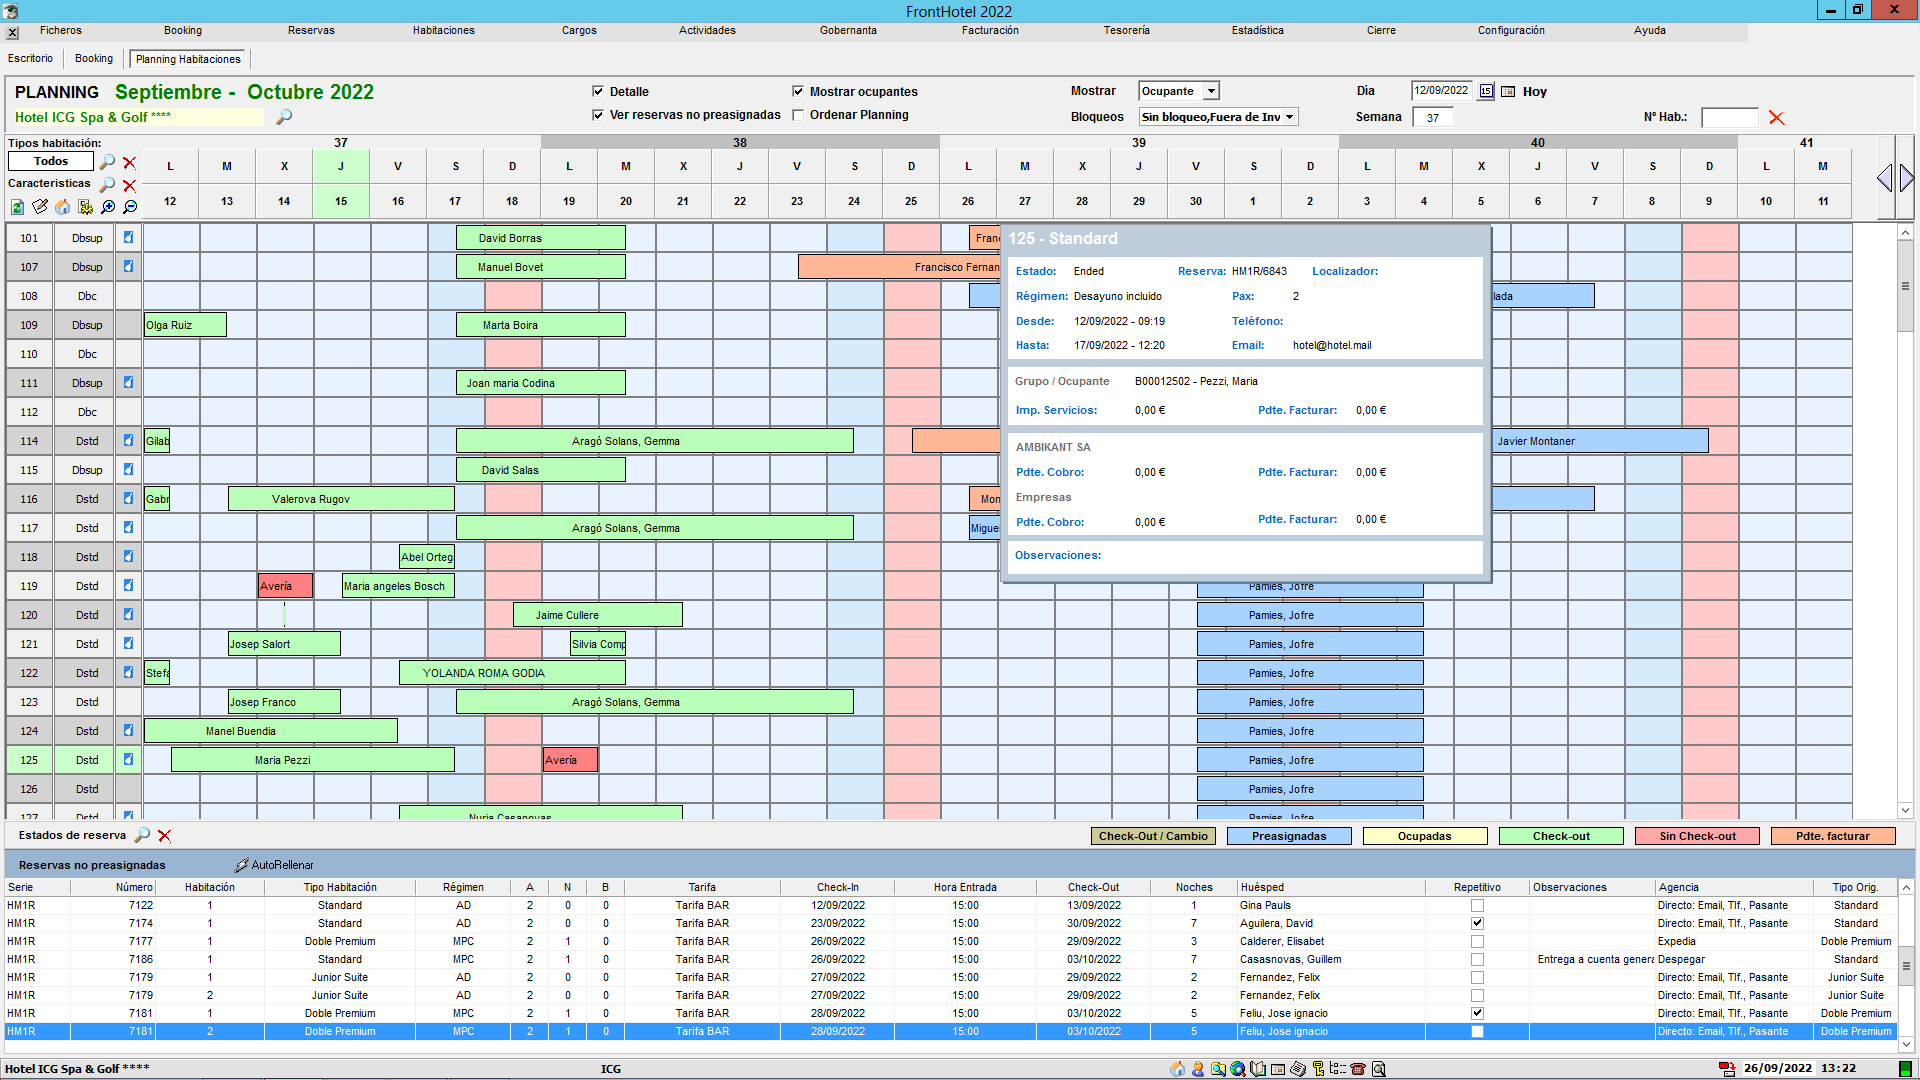Screen dimensions: 1920x1080
Task: Click the Hoy button
Action: (x=1534, y=92)
